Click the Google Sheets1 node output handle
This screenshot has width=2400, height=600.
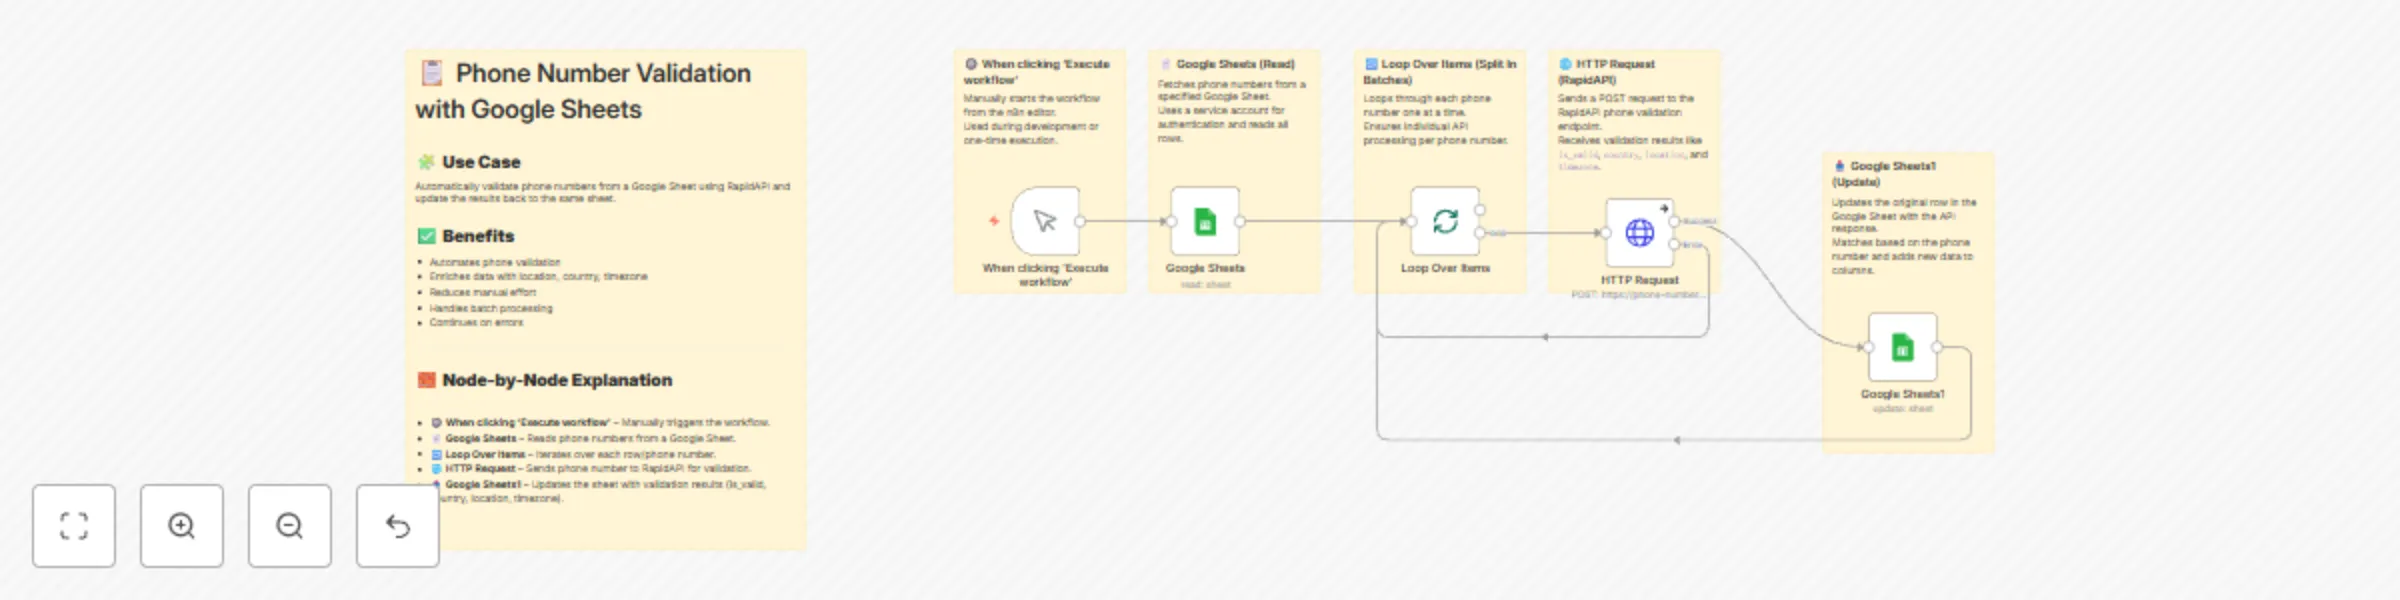point(1937,347)
